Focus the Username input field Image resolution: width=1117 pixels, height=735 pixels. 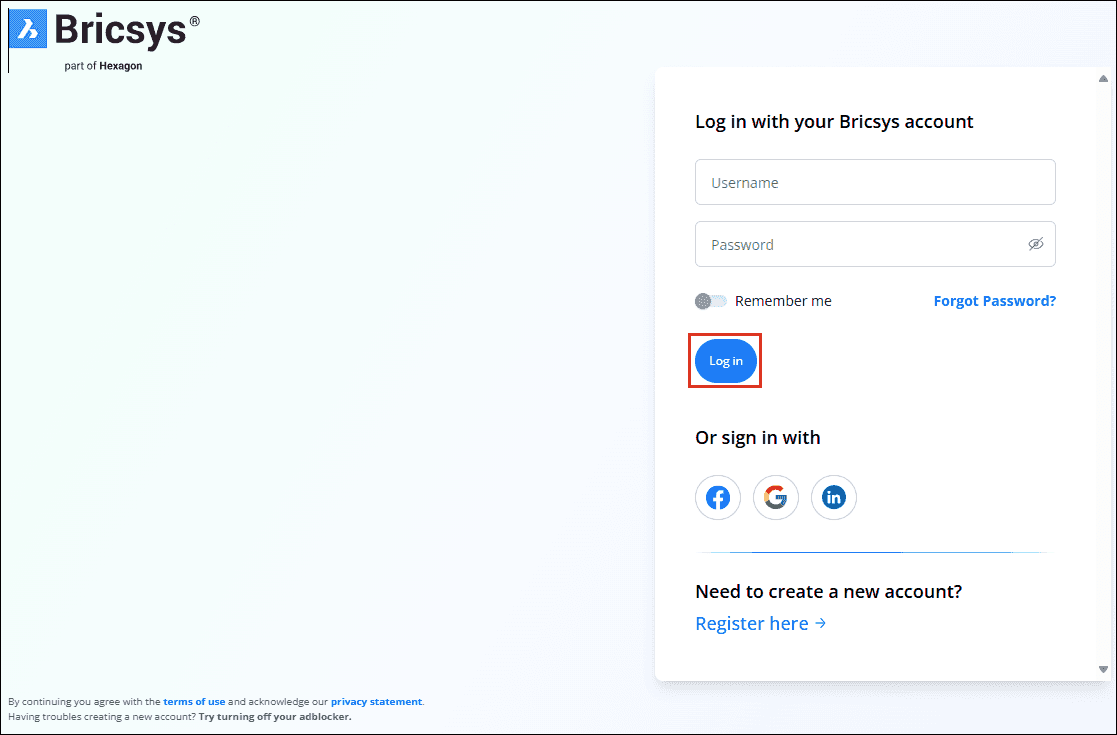point(875,183)
